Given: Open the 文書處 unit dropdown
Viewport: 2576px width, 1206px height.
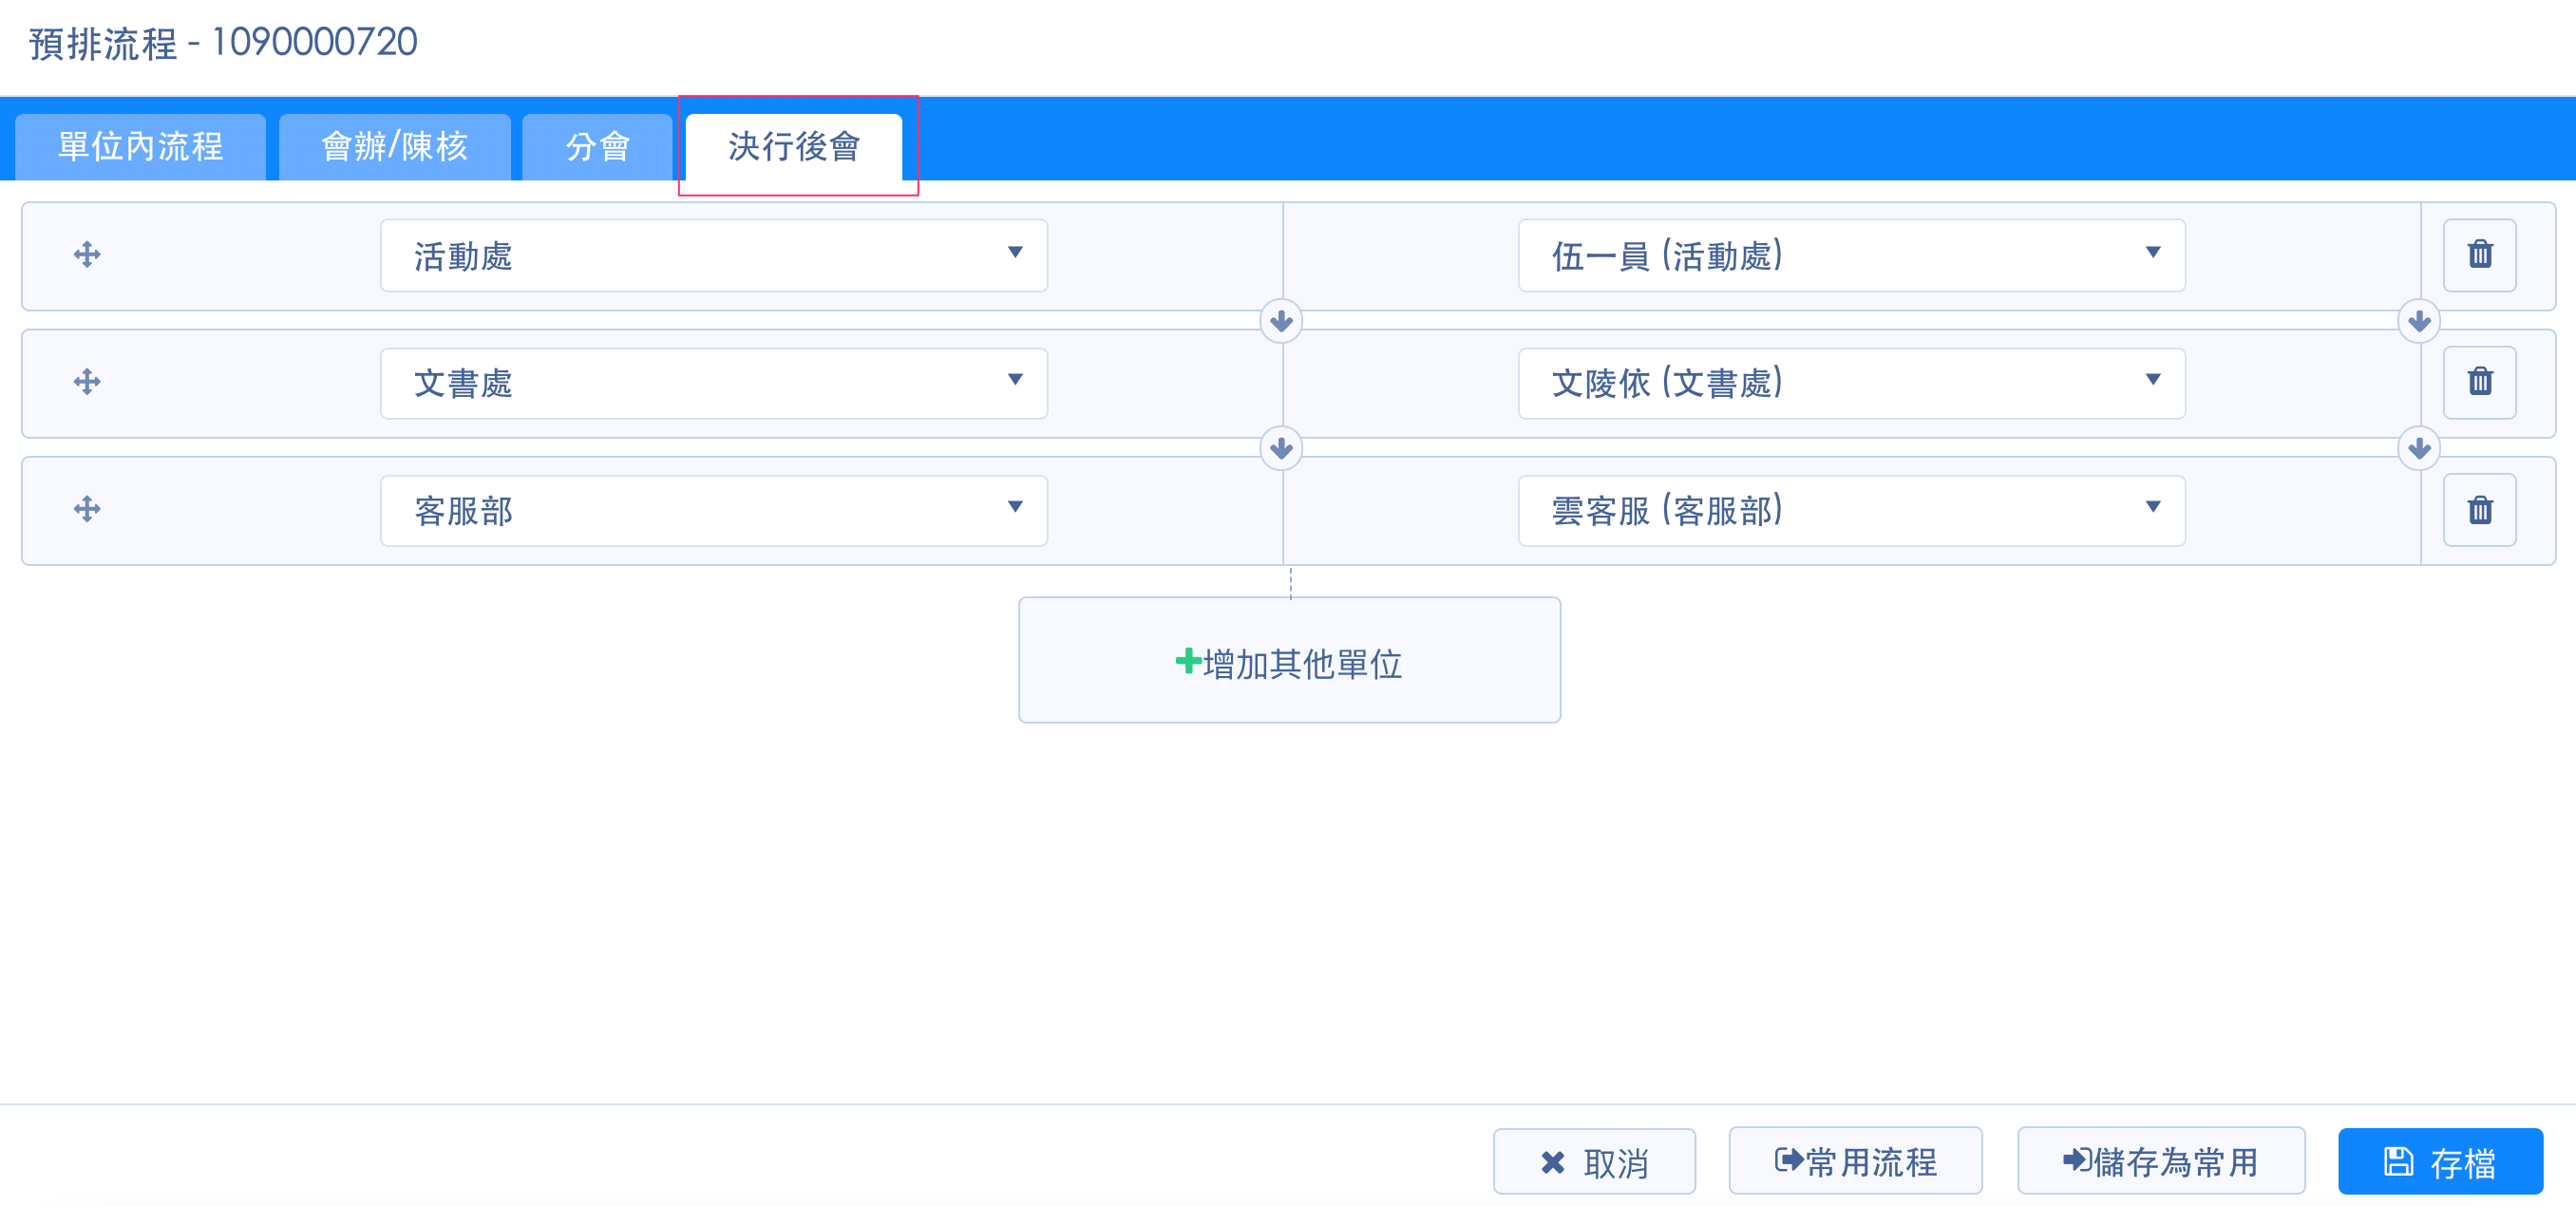Looking at the screenshot, I should pos(713,383).
